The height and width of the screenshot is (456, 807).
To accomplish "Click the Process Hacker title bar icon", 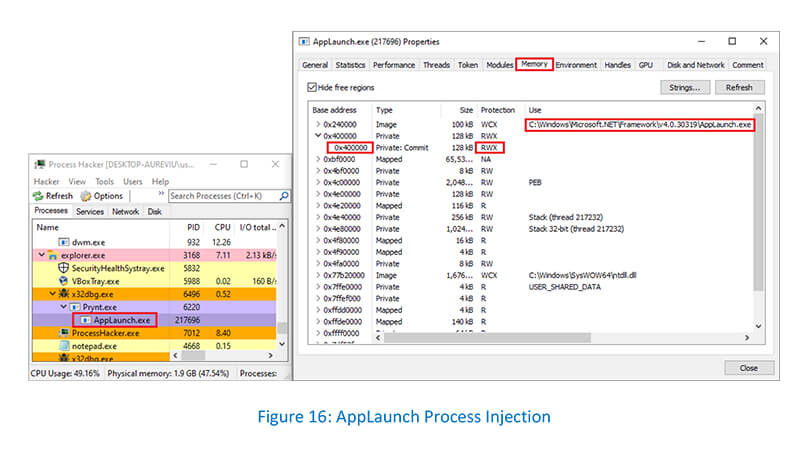I will pos(40,164).
